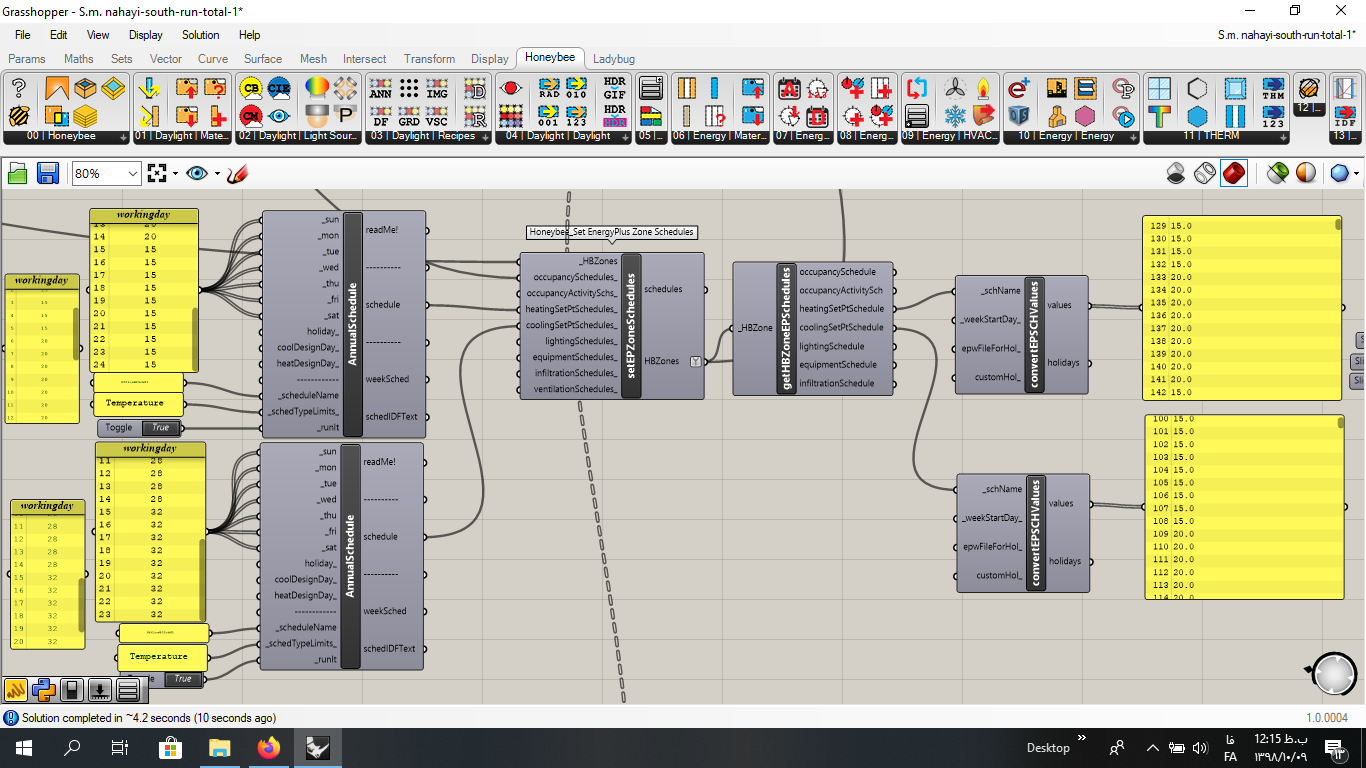The width and height of the screenshot is (1366, 768).
Task: Open the preview mesh quality dropdown arrow
Action: 1356,174
